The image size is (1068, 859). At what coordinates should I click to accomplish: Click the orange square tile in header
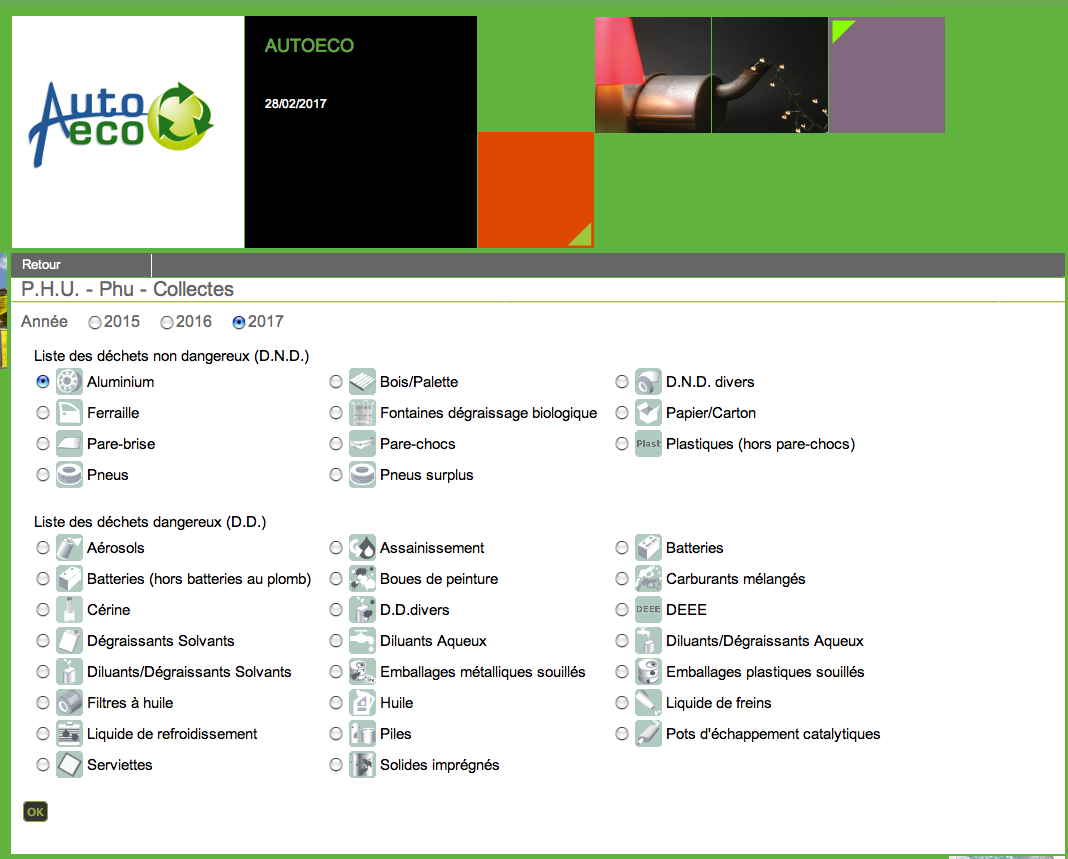[x=535, y=190]
